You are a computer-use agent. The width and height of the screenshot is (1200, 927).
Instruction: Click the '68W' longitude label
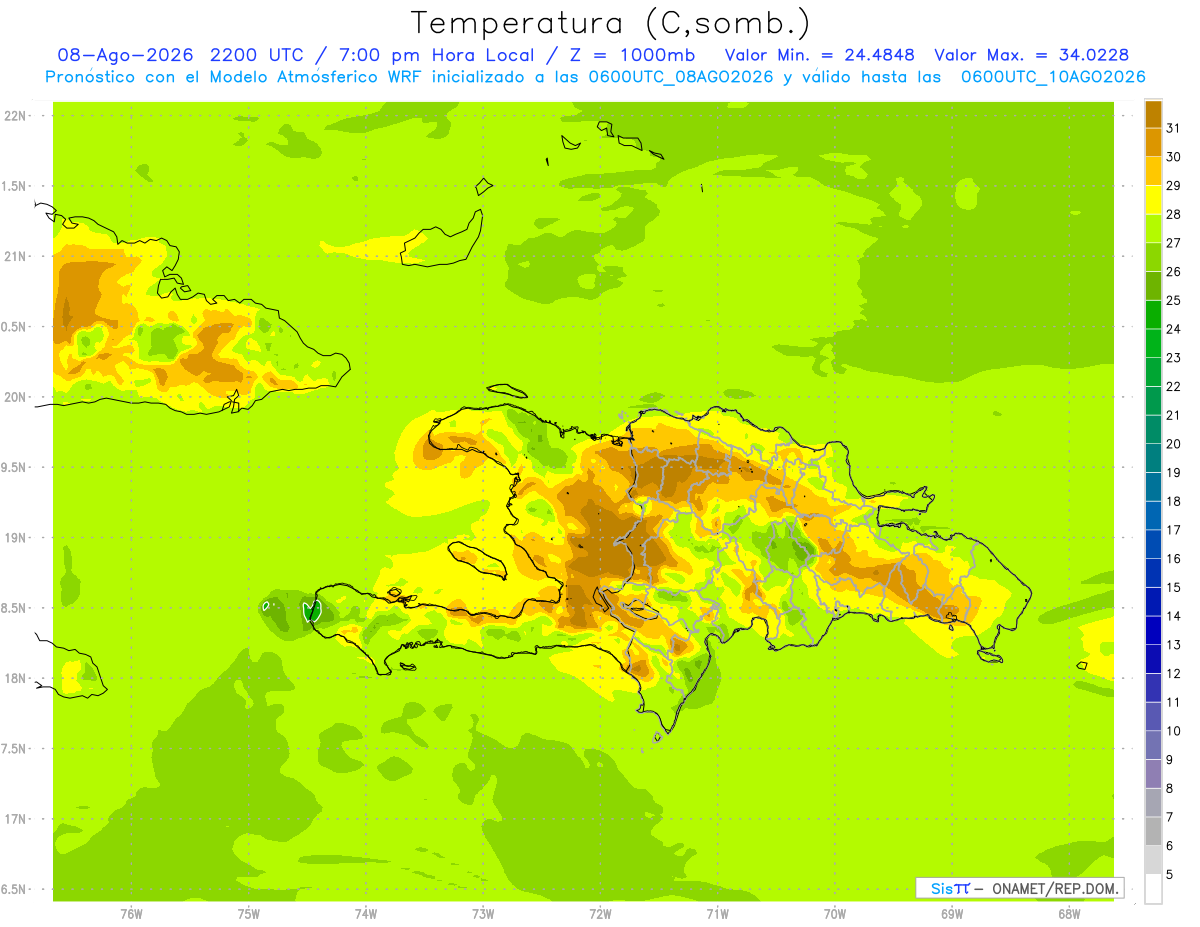tap(1069, 914)
